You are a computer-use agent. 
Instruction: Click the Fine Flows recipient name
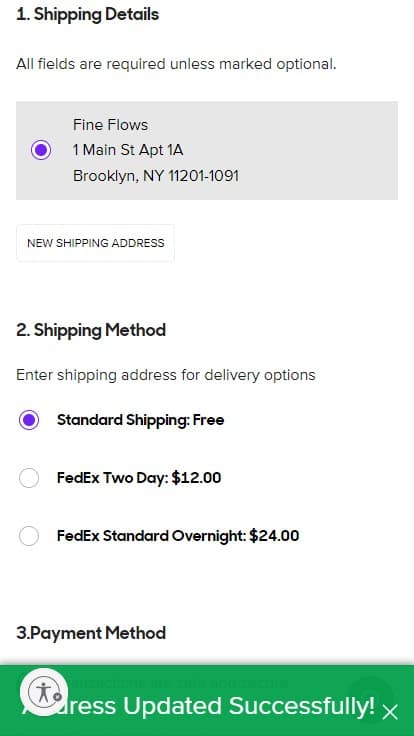[x=110, y=125]
